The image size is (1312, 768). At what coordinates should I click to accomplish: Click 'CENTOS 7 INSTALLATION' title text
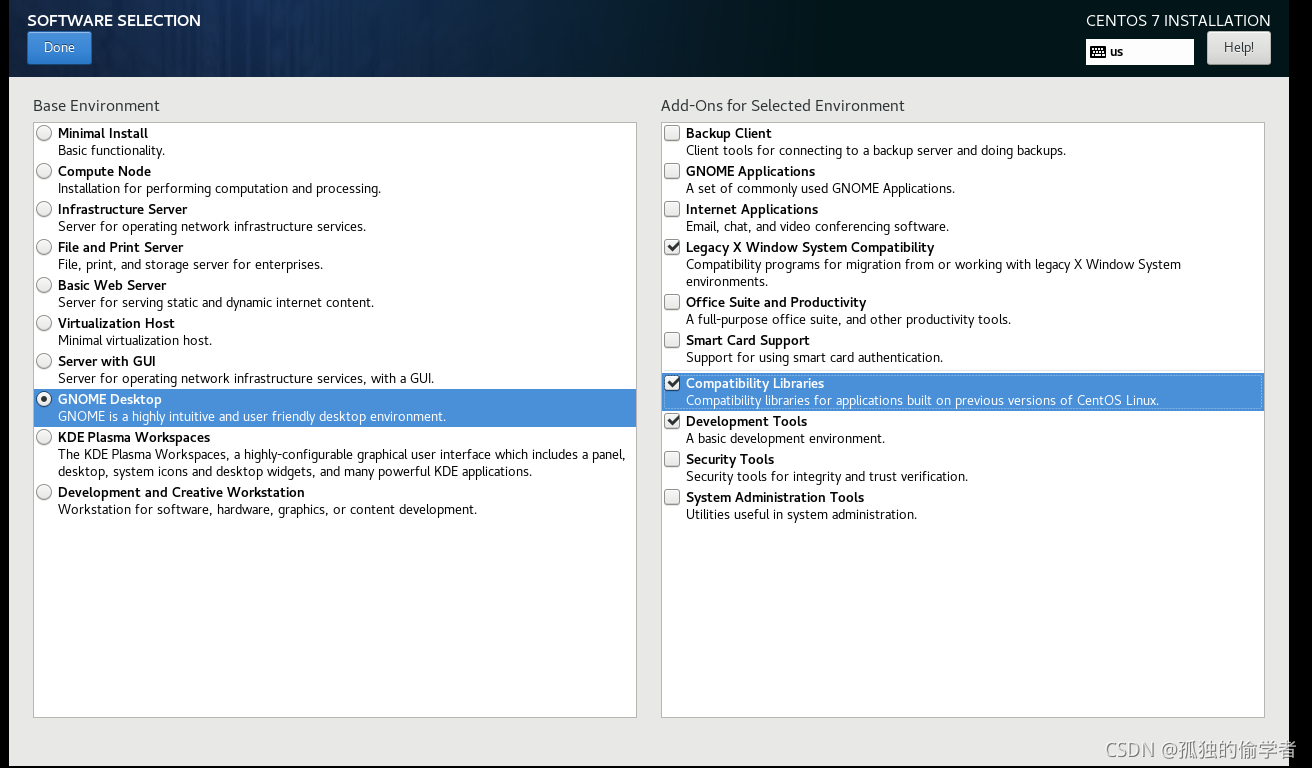pyautogui.click(x=1178, y=20)
